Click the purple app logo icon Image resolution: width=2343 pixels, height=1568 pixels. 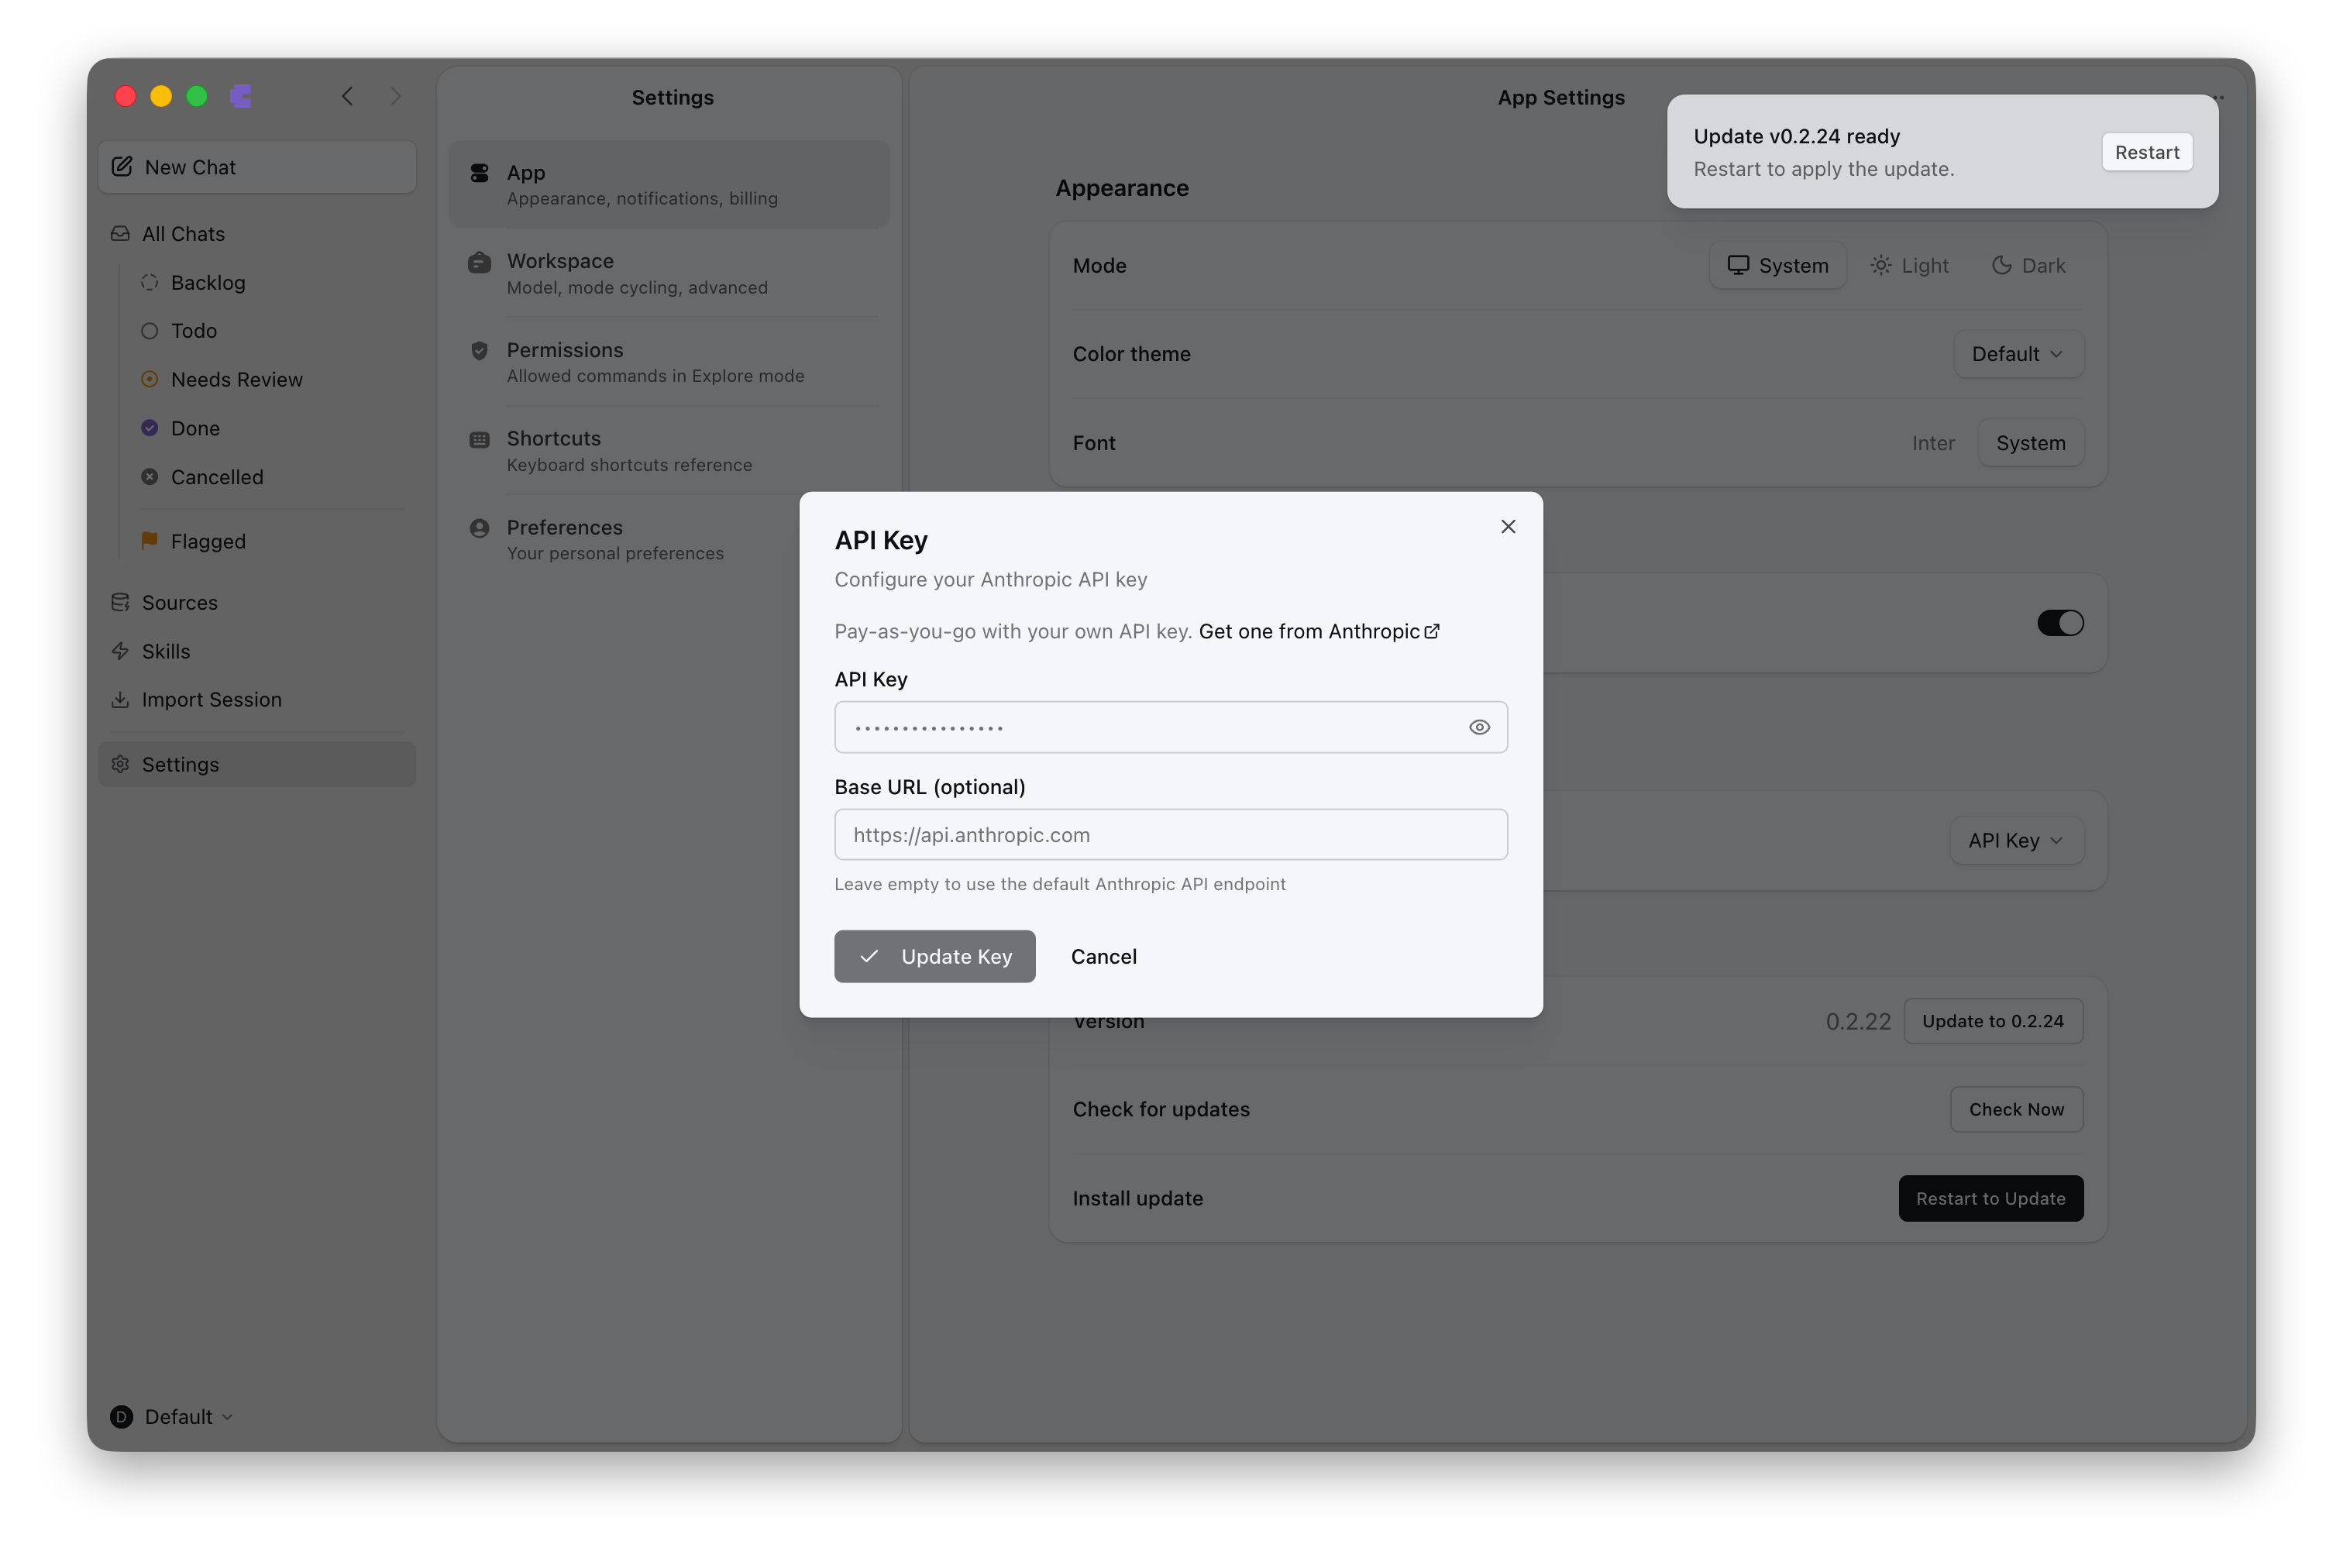point(241,96)
